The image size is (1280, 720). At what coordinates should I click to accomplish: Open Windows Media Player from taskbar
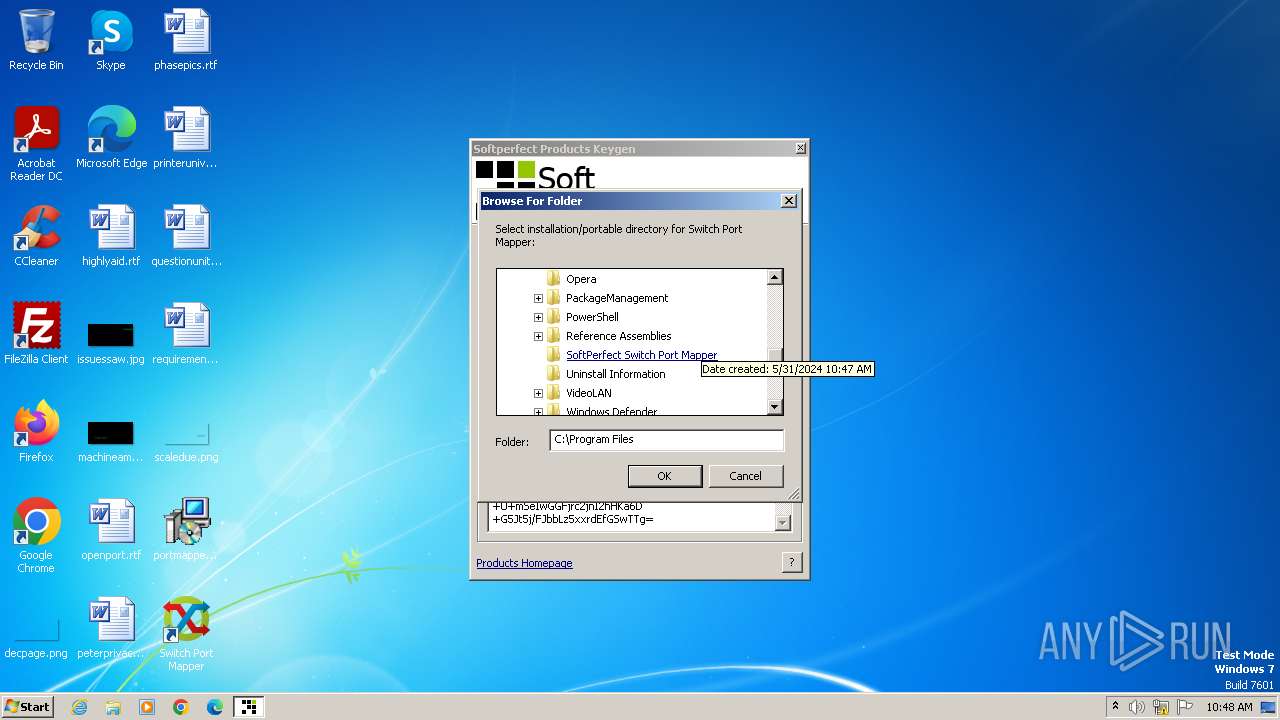pyautogui.click(x=147, y=707)
